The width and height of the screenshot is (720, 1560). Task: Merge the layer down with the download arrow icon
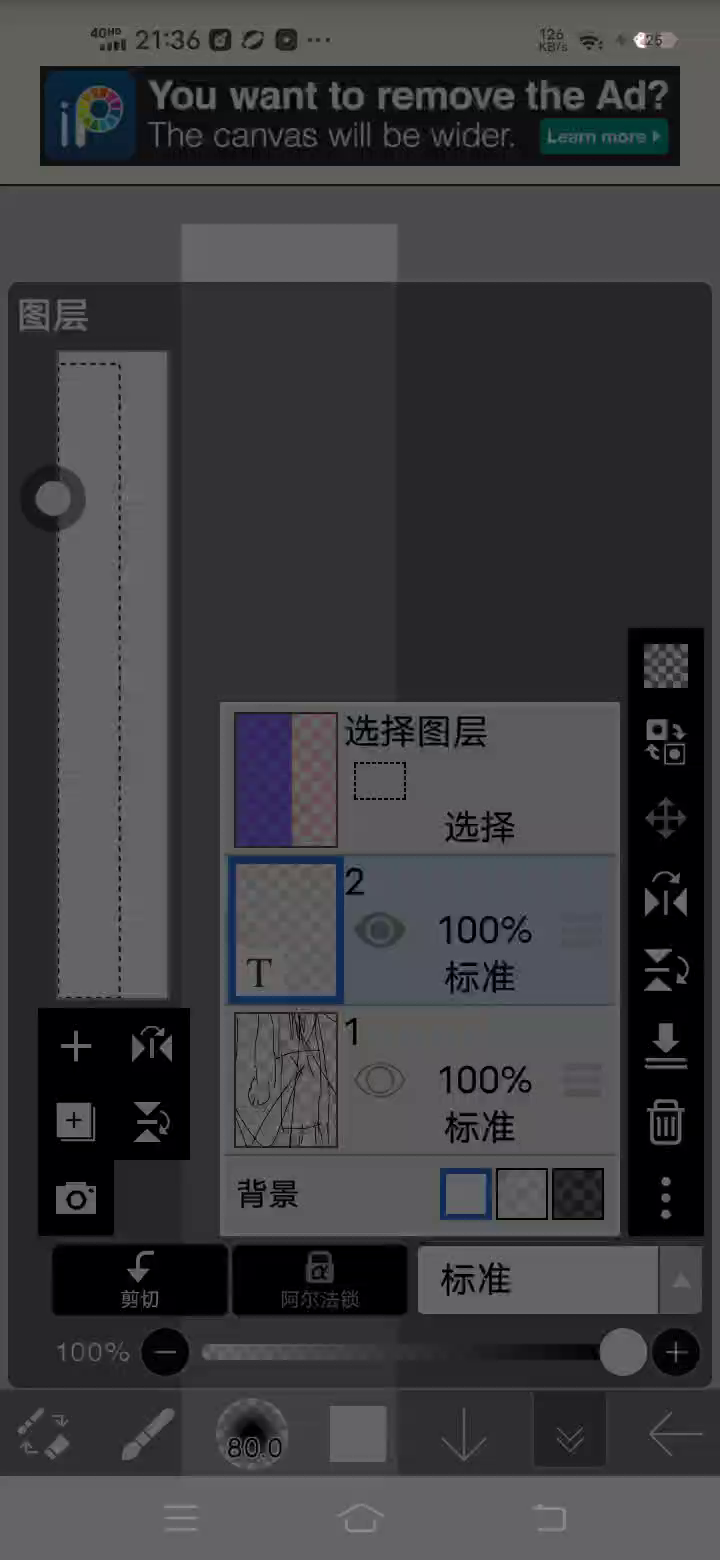[665, 1046]
